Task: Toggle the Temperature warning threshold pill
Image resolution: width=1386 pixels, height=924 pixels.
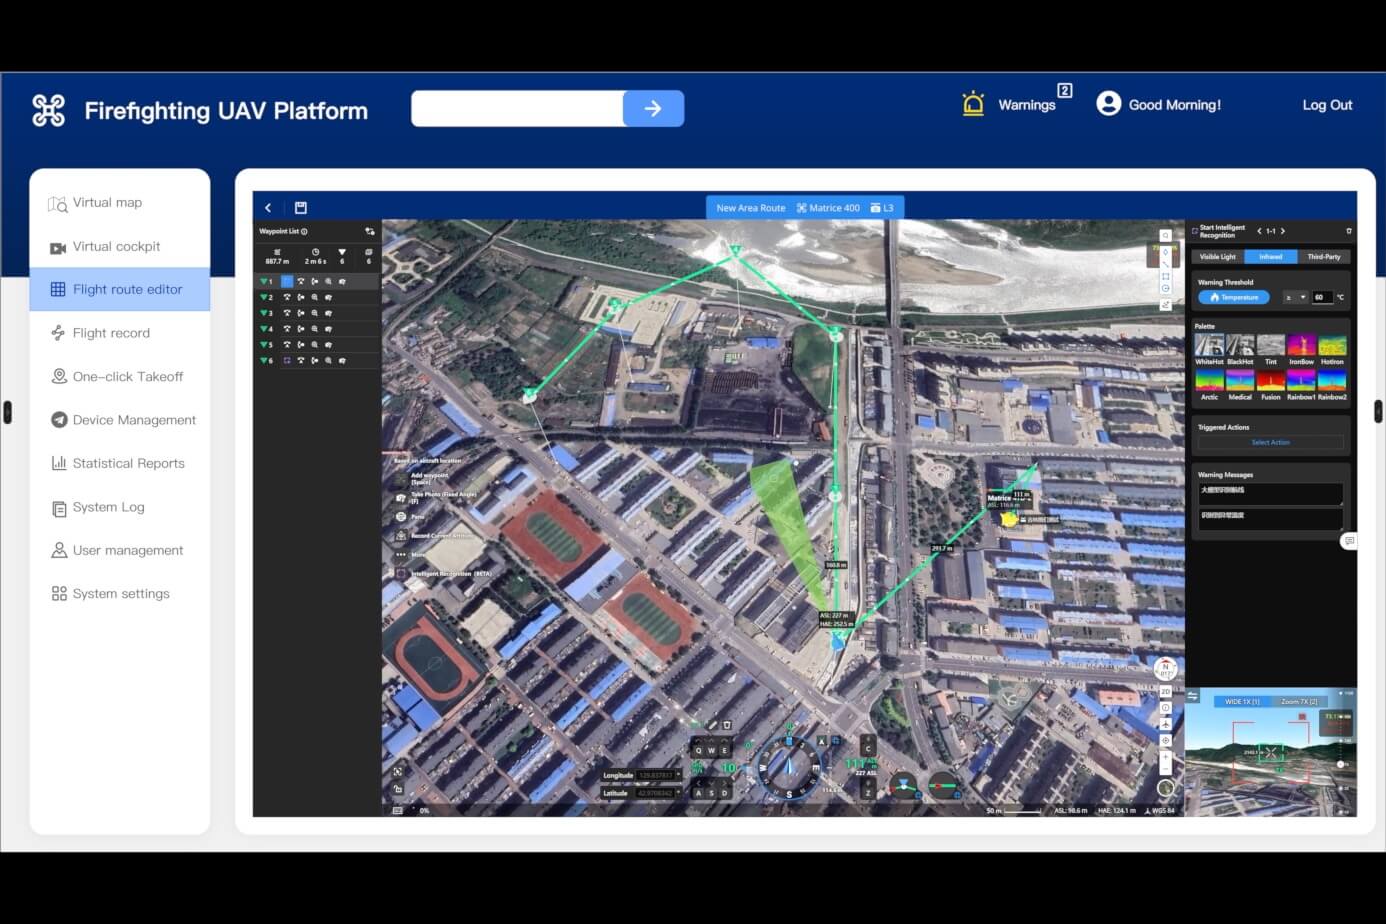Action: (x=1233, y=297)
